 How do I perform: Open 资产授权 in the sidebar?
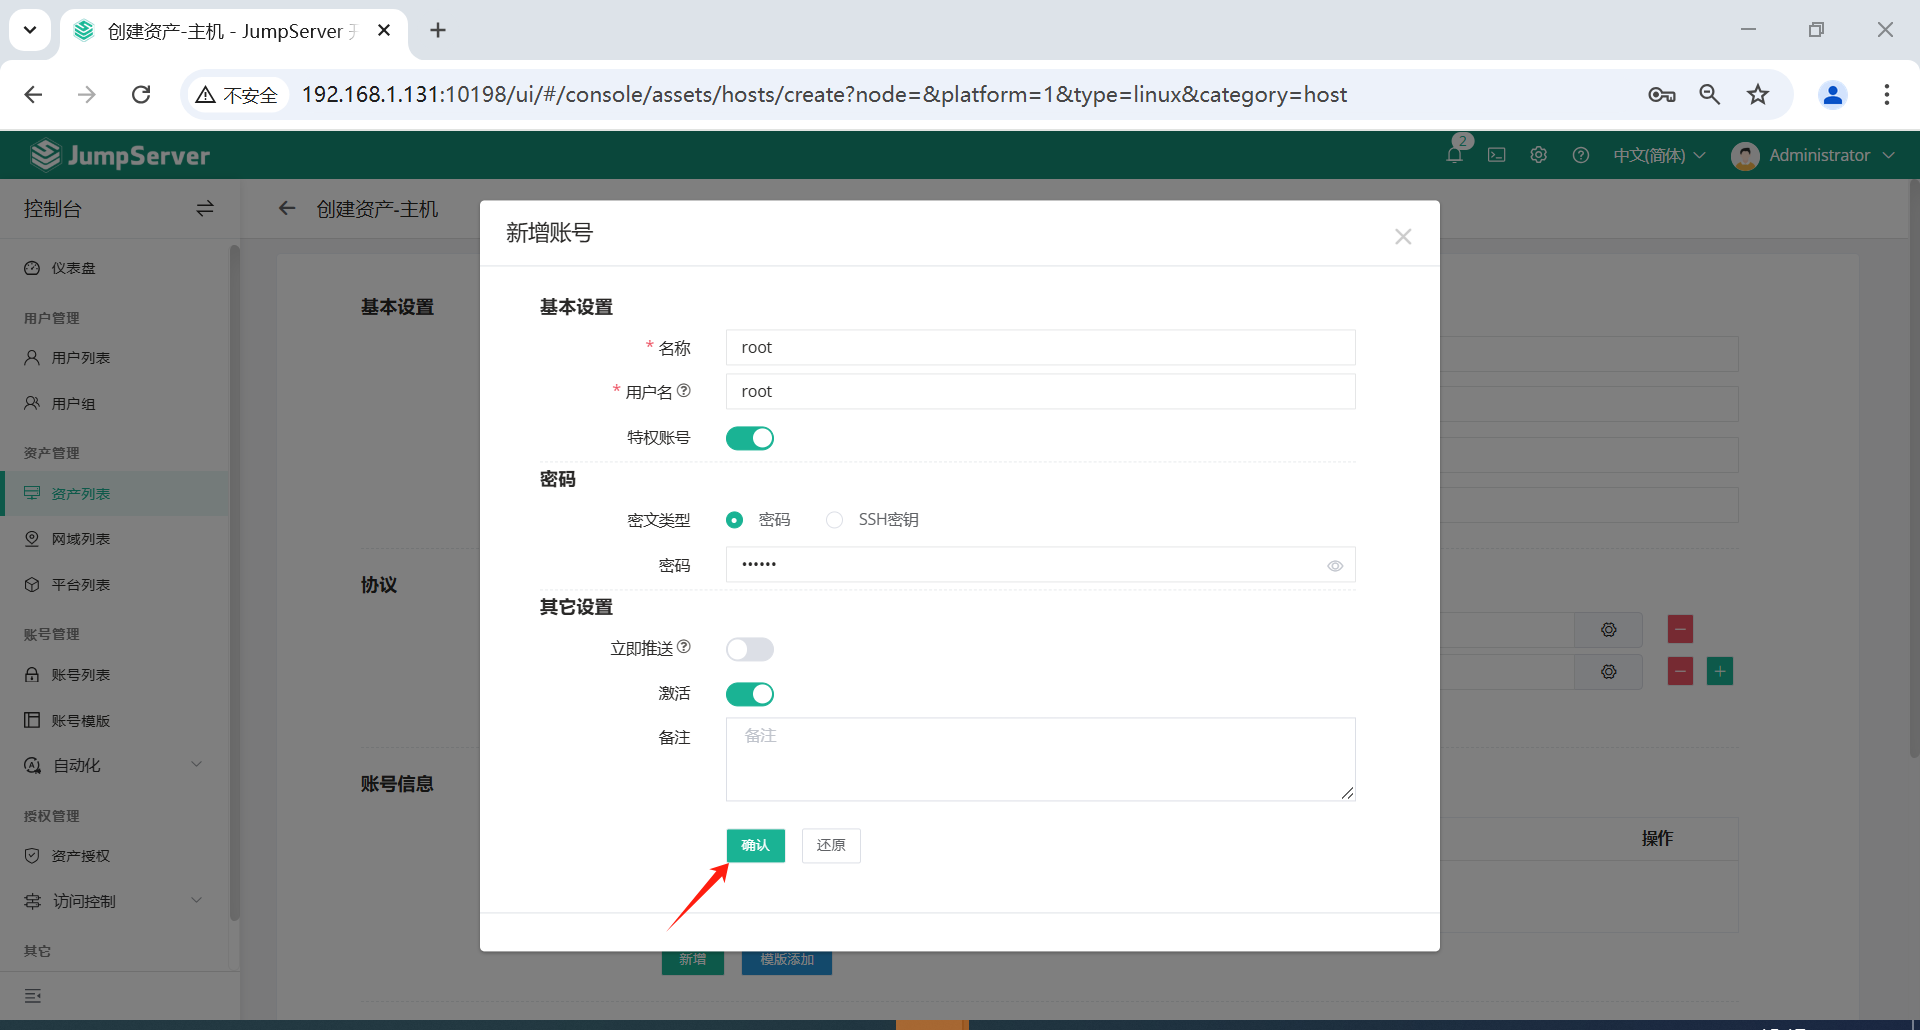115,856
